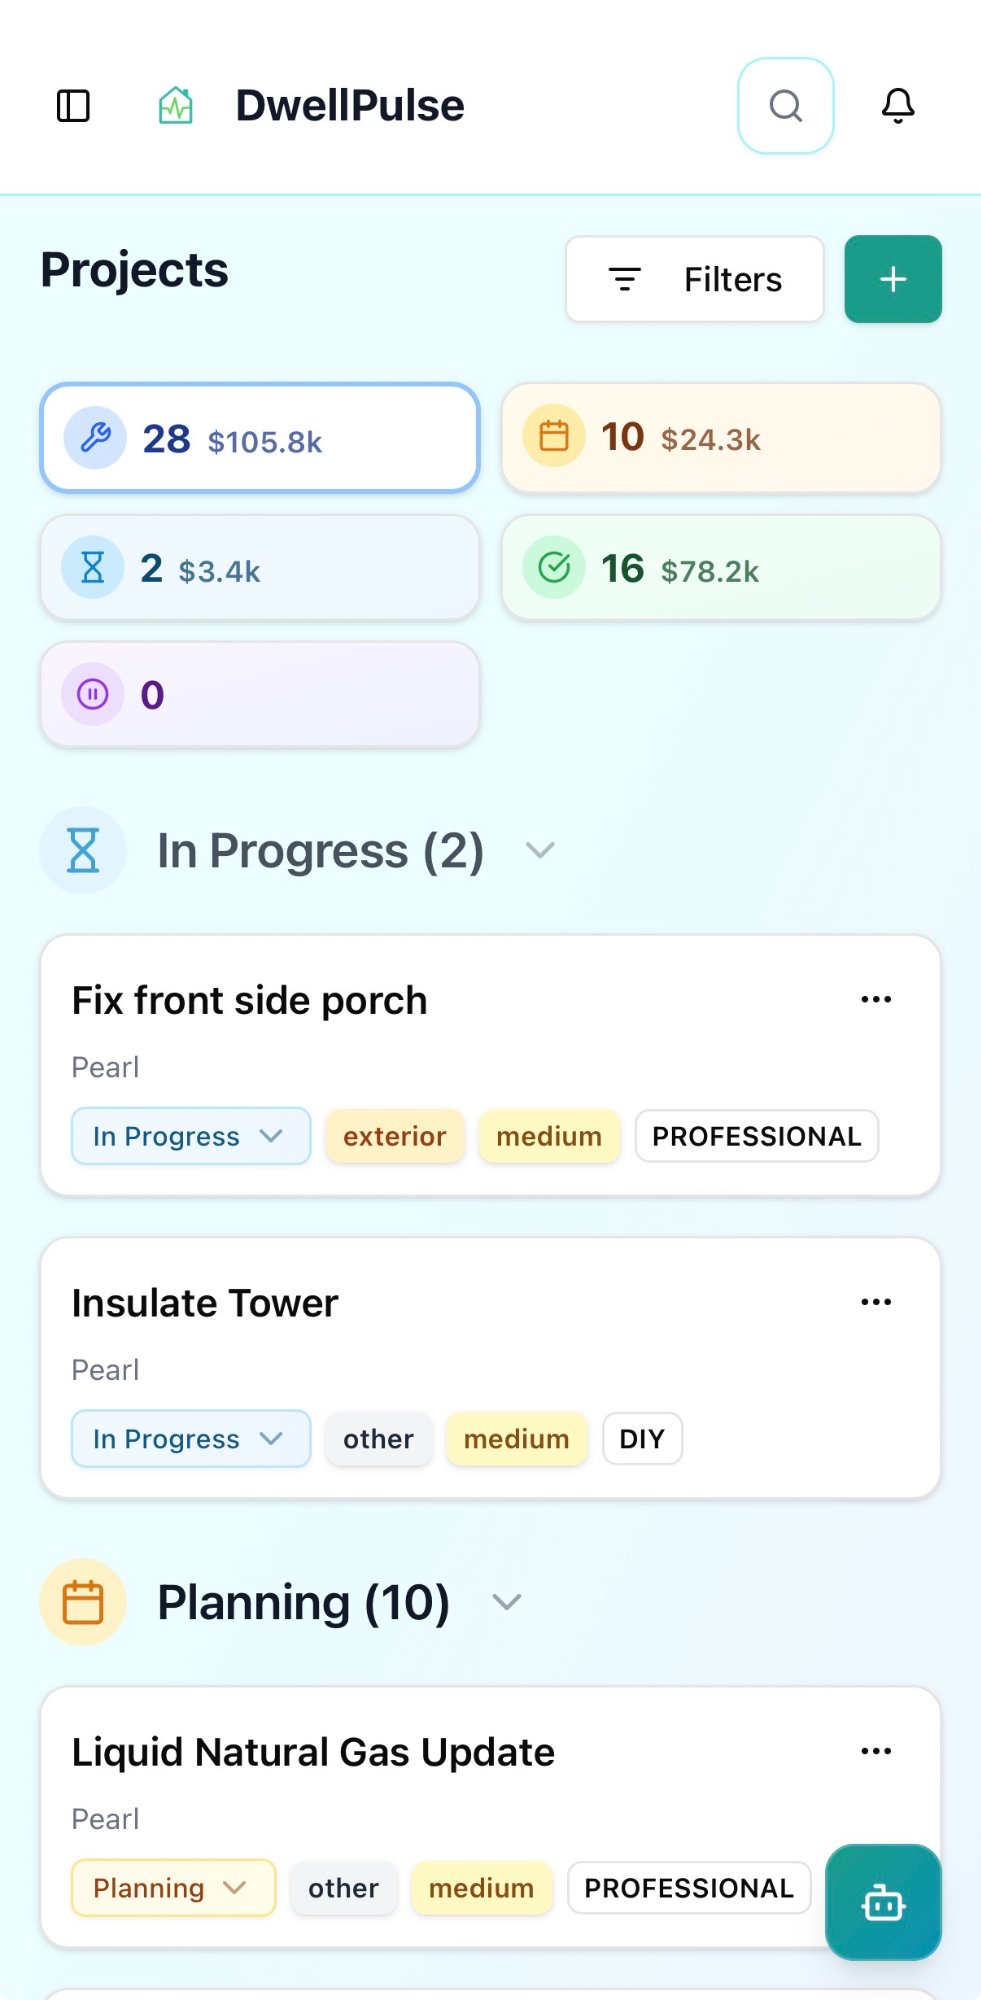Open overflow menu on Fix front side porch

(875, 999)
